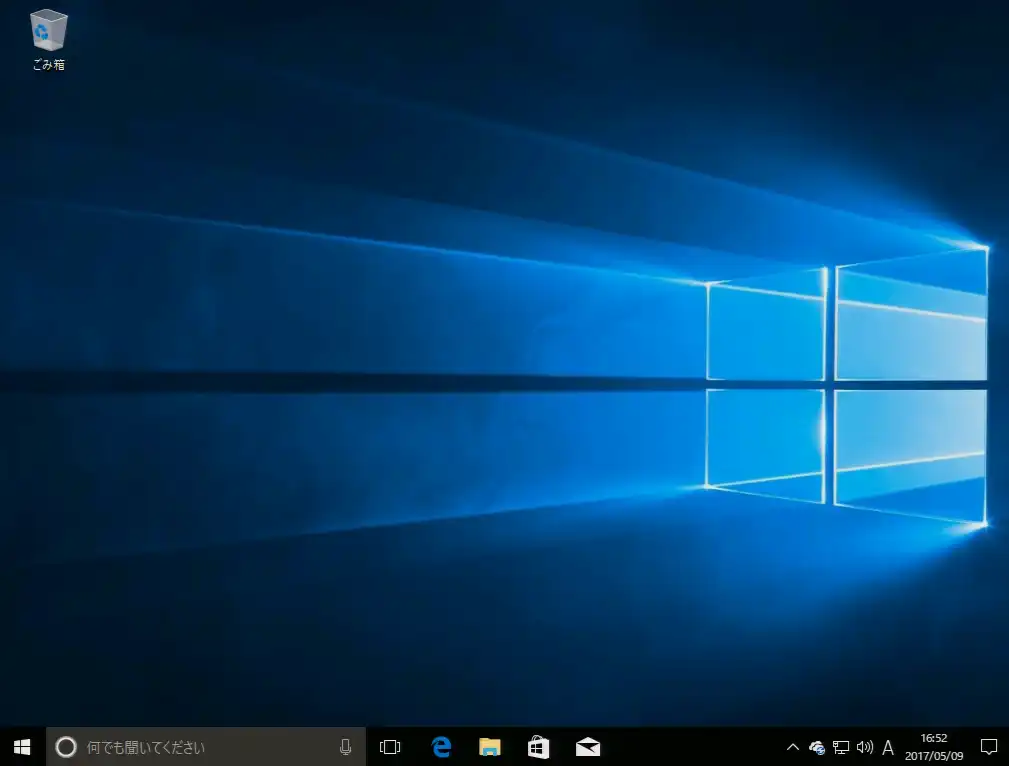Expand the hidden system tray icons
The height and width of the screenshot is (766, 1009).
click(x=793, y=747)
